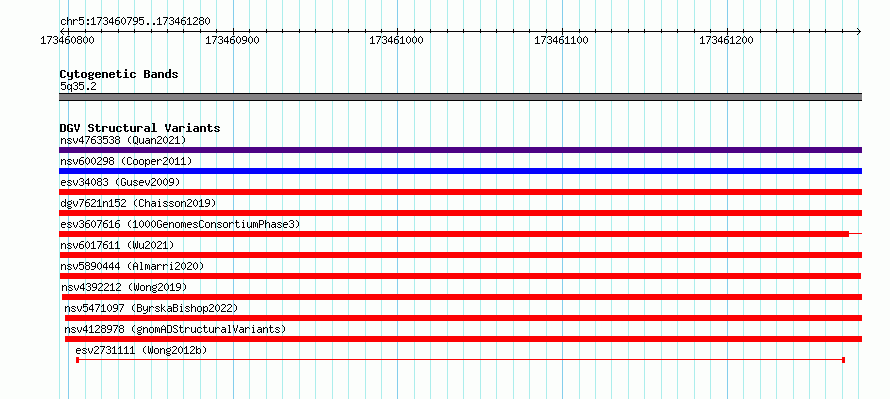Click the left arrowhead of the ruler
Screen dimensions: 890x399
click(62, 31)
